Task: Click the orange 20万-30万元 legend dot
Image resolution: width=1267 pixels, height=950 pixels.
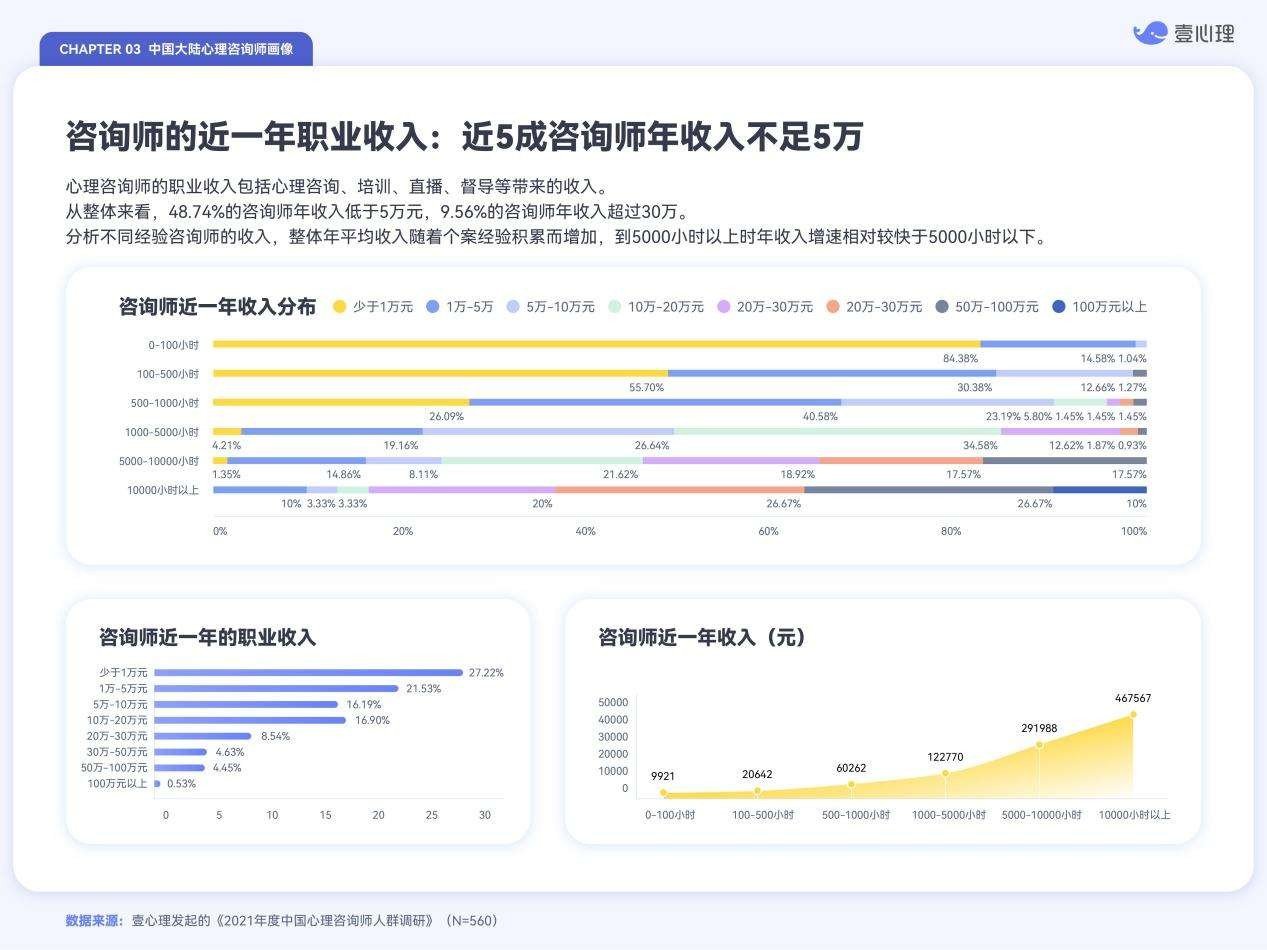Action: click(x=833, y=307)
